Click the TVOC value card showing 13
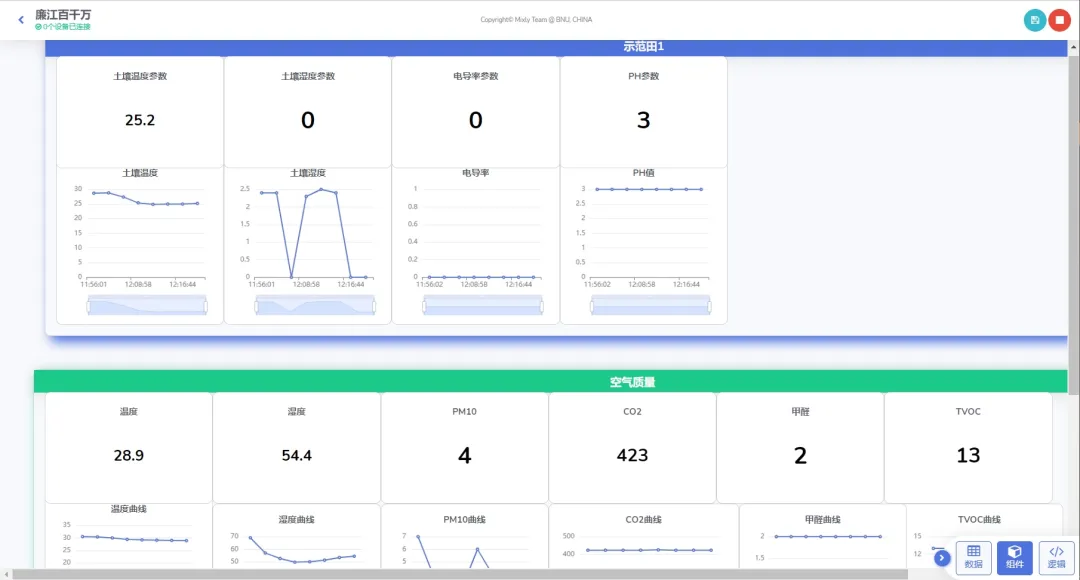The image size is (1080, 580). click(x=968, y=447)
